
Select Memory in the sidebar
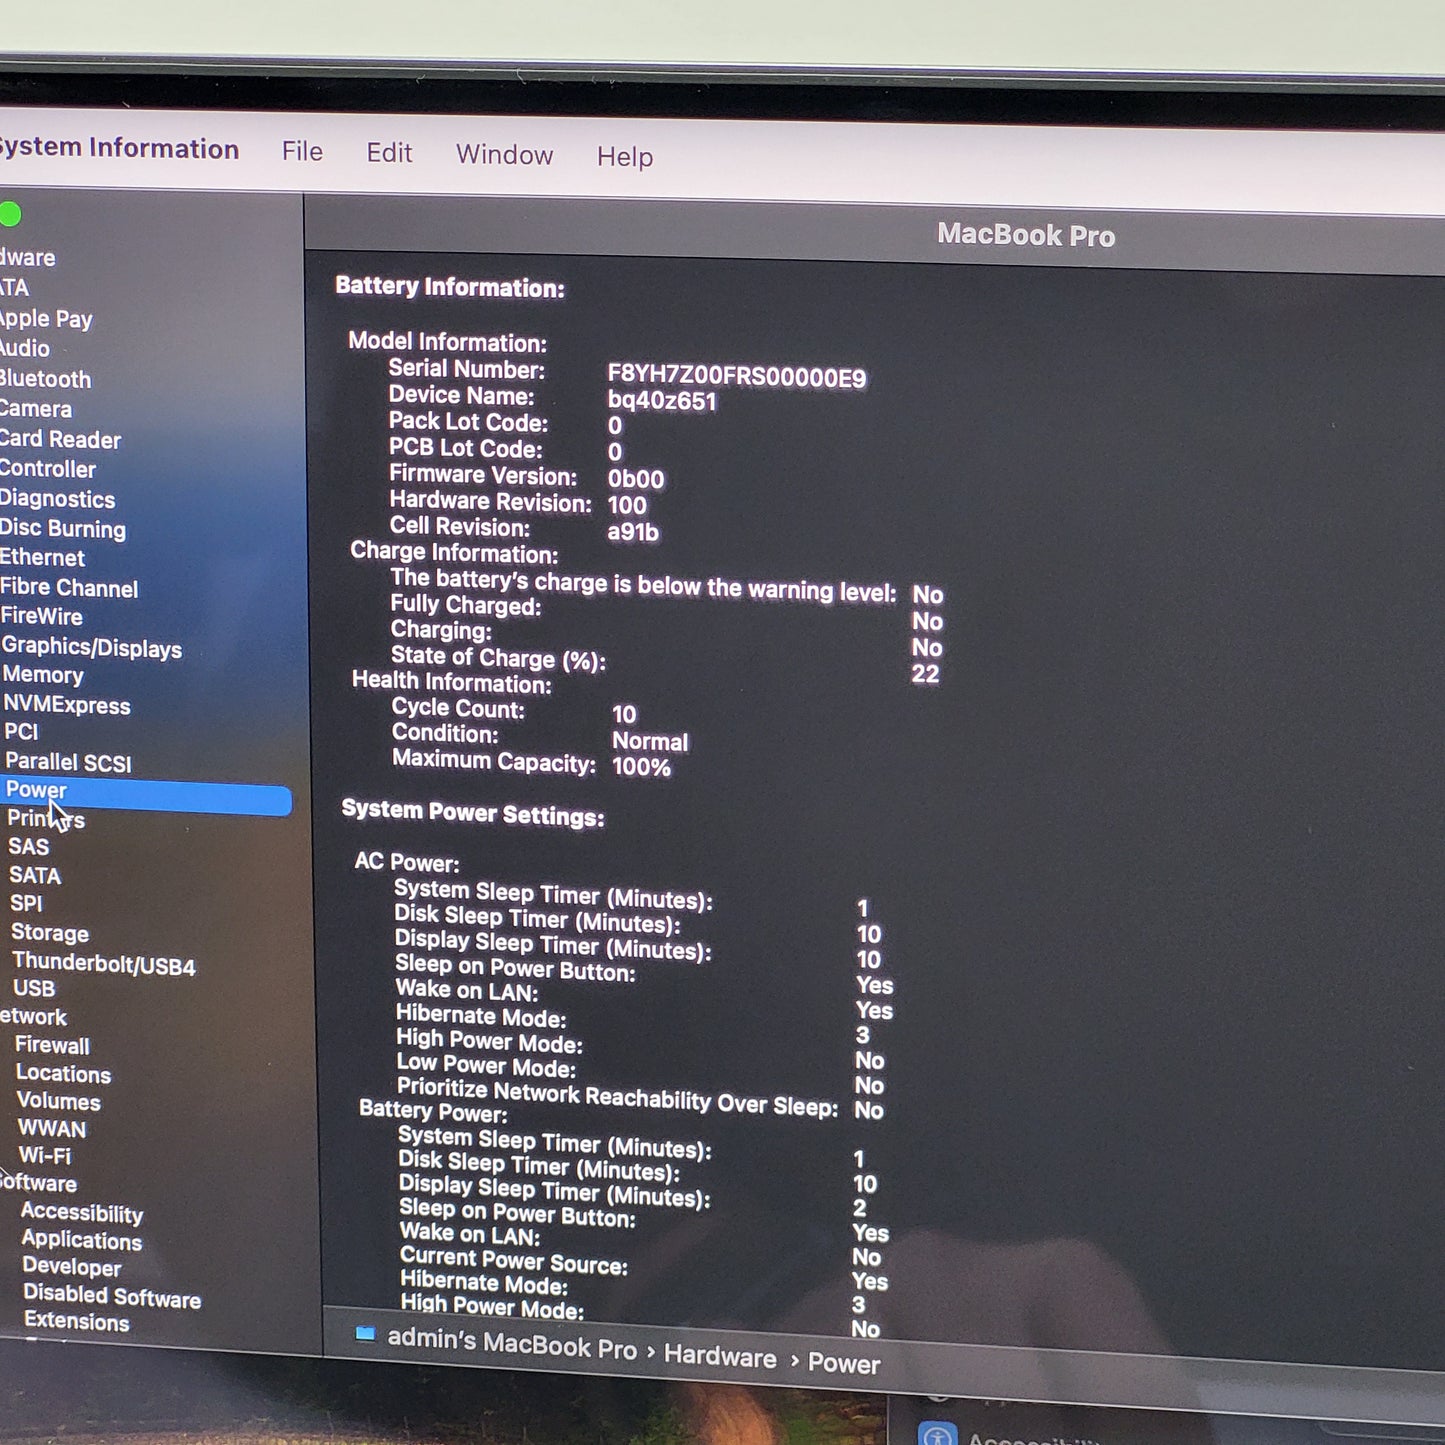tap(43, 675)
